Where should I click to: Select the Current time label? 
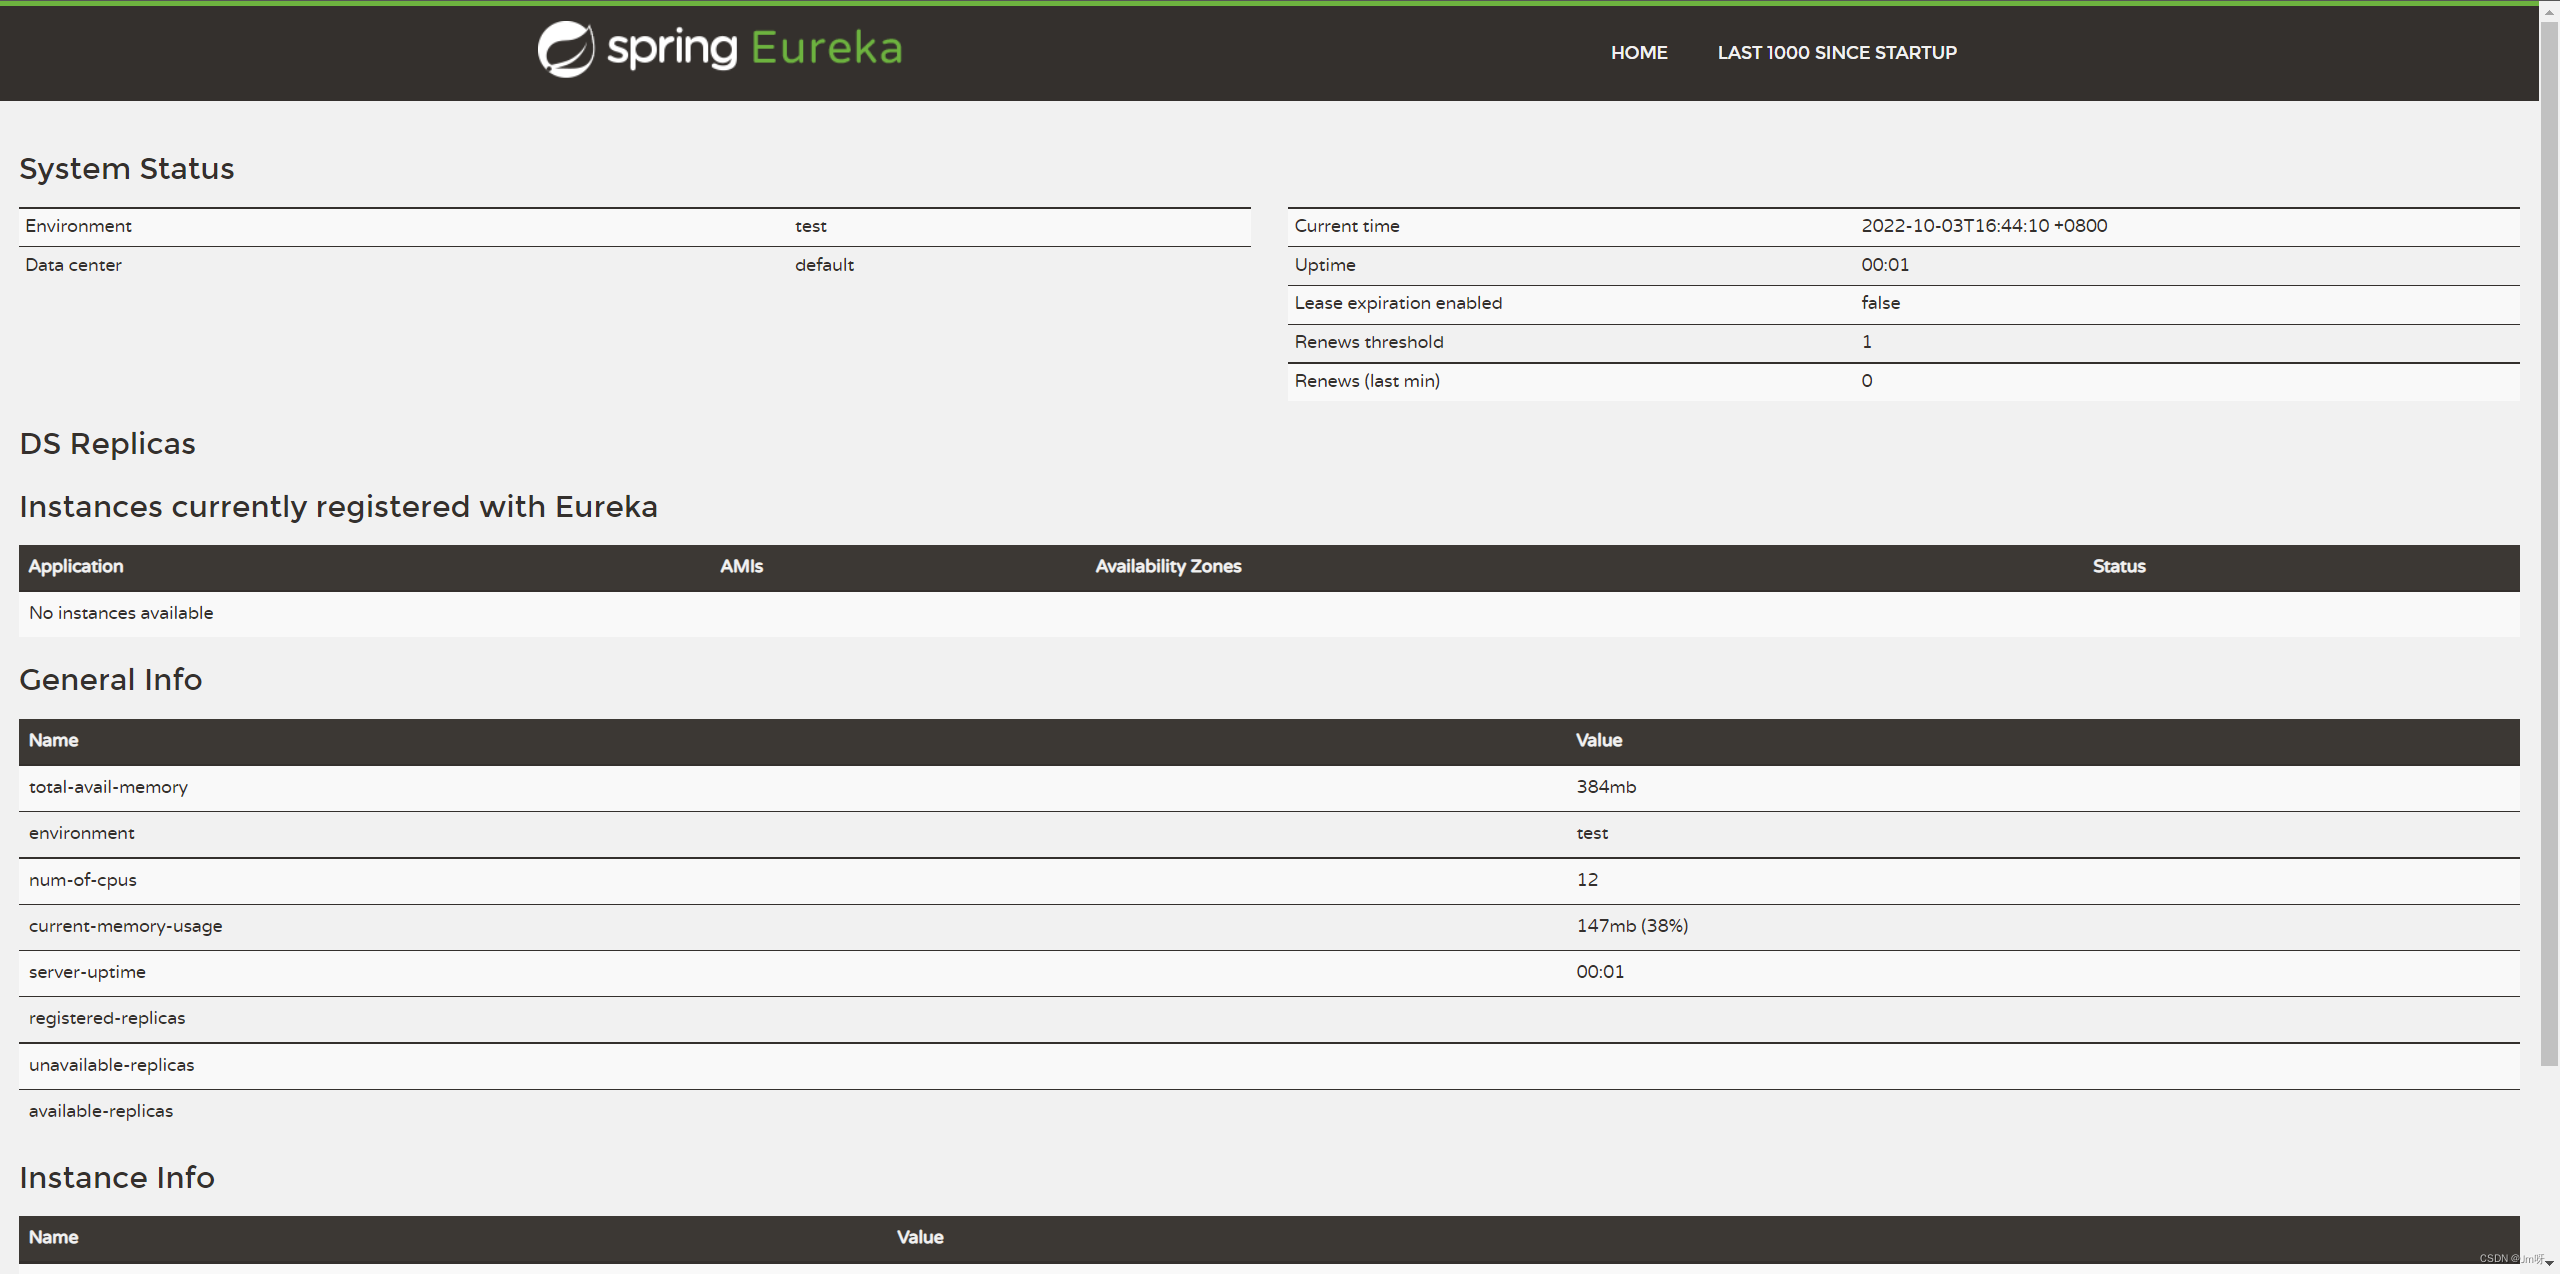pyautogui.click(x=1347, y=226)
